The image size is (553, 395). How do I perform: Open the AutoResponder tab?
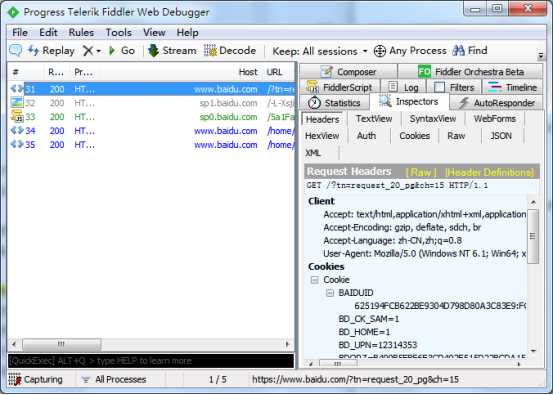pos(497,103)
